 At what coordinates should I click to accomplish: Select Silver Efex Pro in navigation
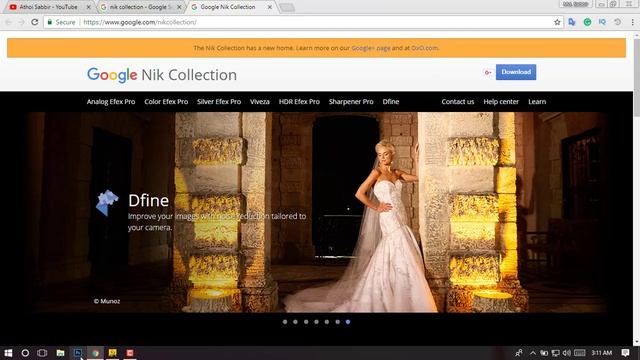pyautogui.click(x=219, y=102)
